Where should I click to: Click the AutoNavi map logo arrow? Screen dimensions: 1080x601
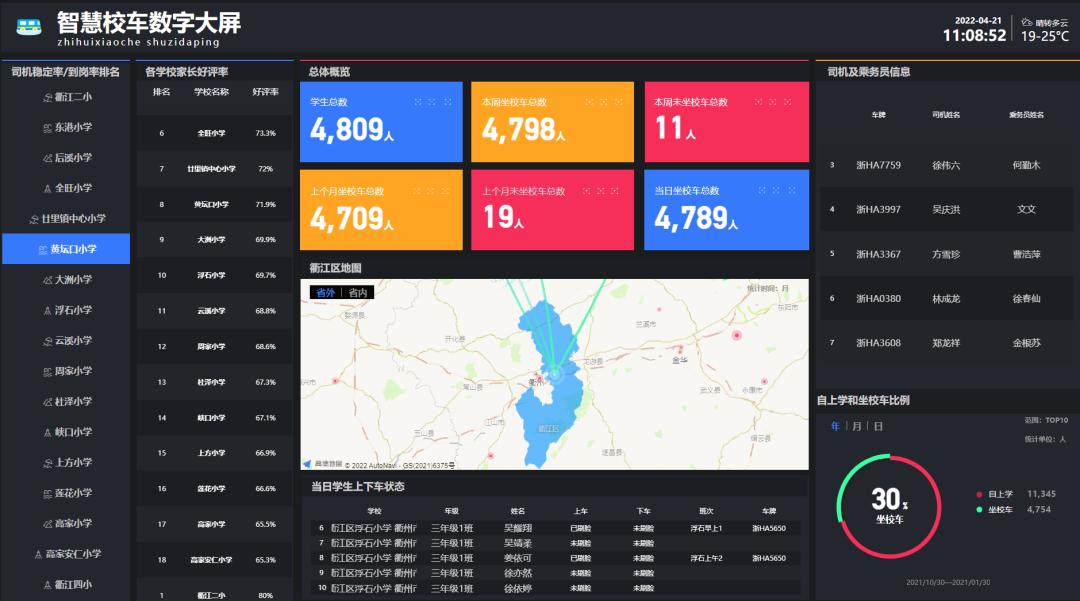pos(308,464)
